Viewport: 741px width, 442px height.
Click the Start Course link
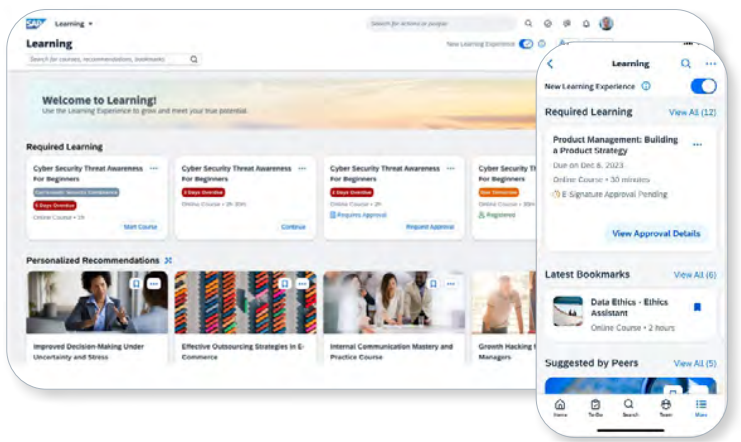pyautogui.click(x=140, y=227)
